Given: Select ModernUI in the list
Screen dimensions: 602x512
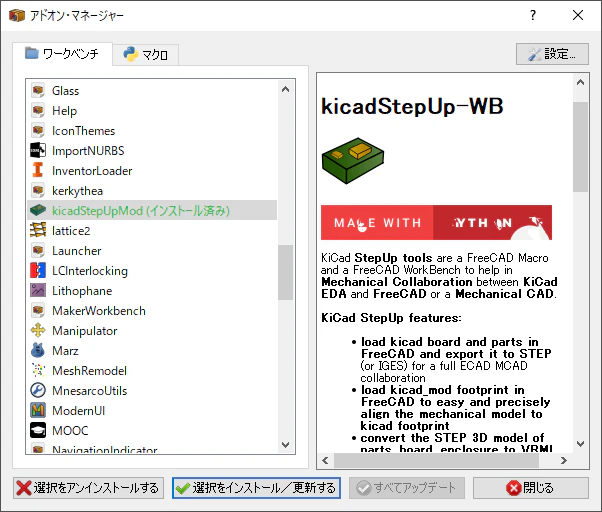Looking at the screenshot, I should [x=152, y=410].
